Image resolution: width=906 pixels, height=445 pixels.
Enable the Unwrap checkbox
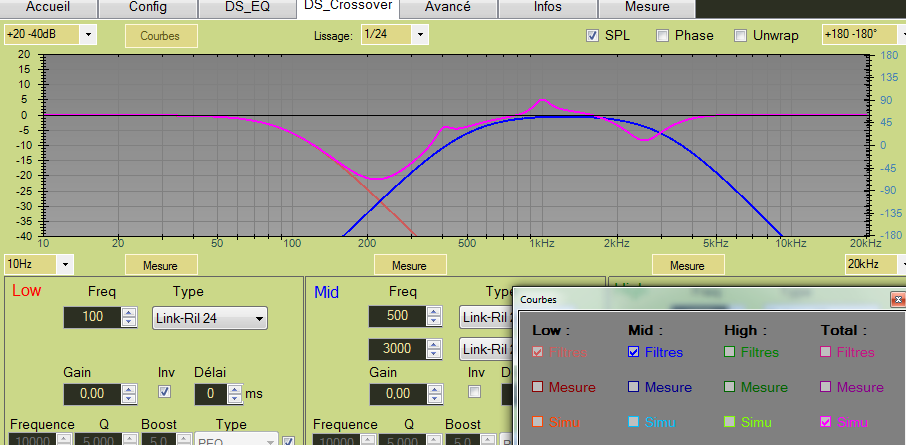coord(741,36)
